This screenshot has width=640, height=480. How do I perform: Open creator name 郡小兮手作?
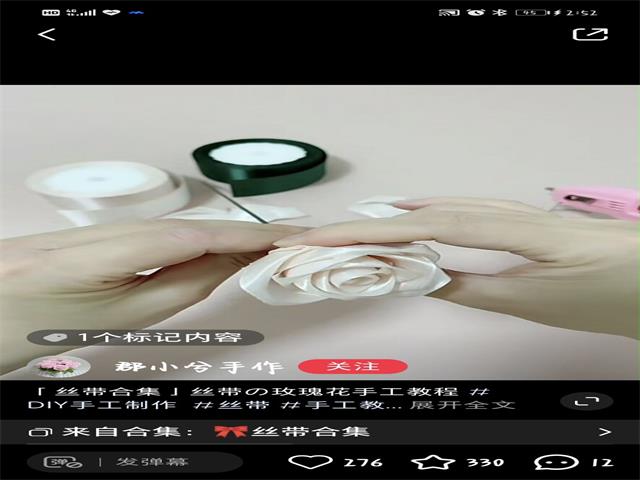199,367
